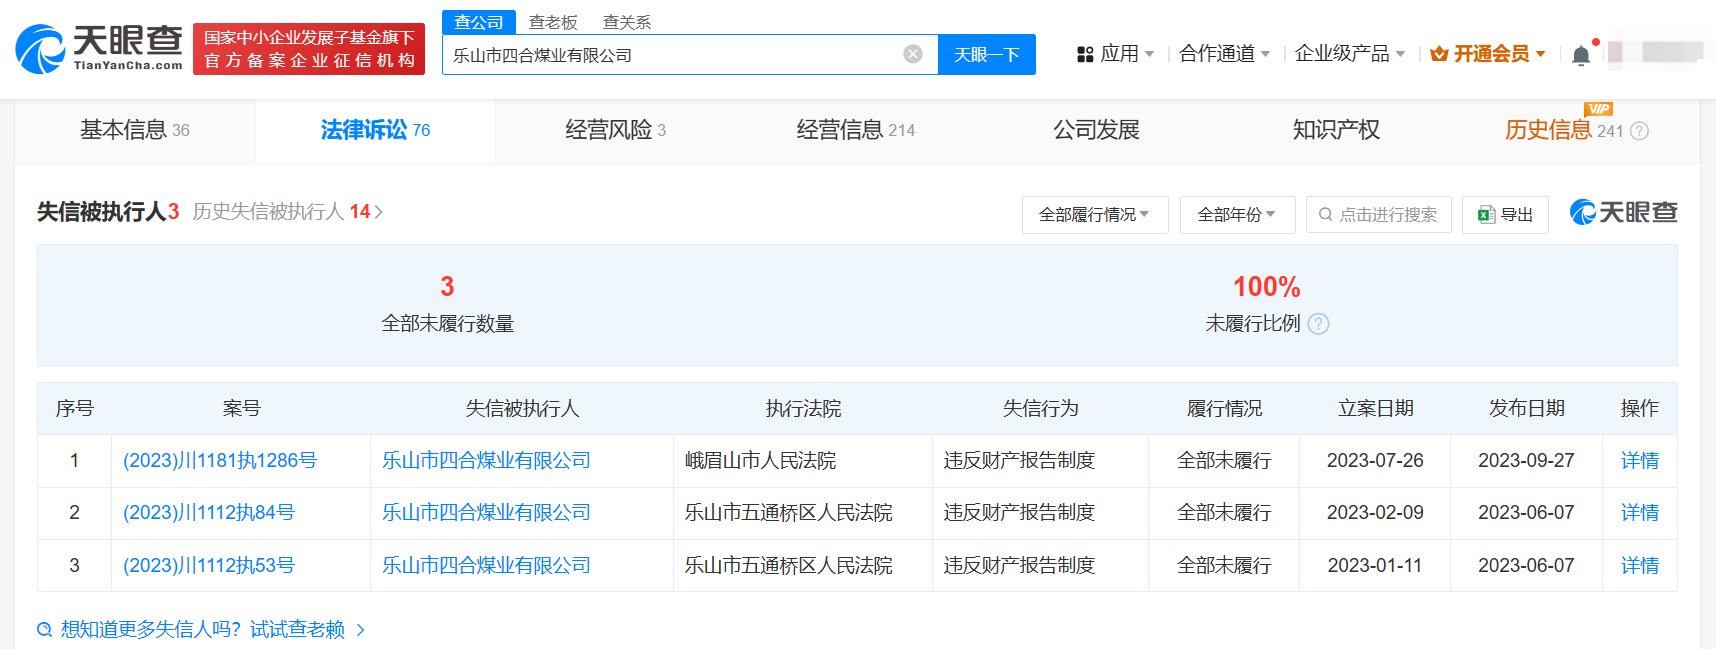Open case (2023)川1181执1286号 link
Screen dimensions: 1716x649
(220, 461)
